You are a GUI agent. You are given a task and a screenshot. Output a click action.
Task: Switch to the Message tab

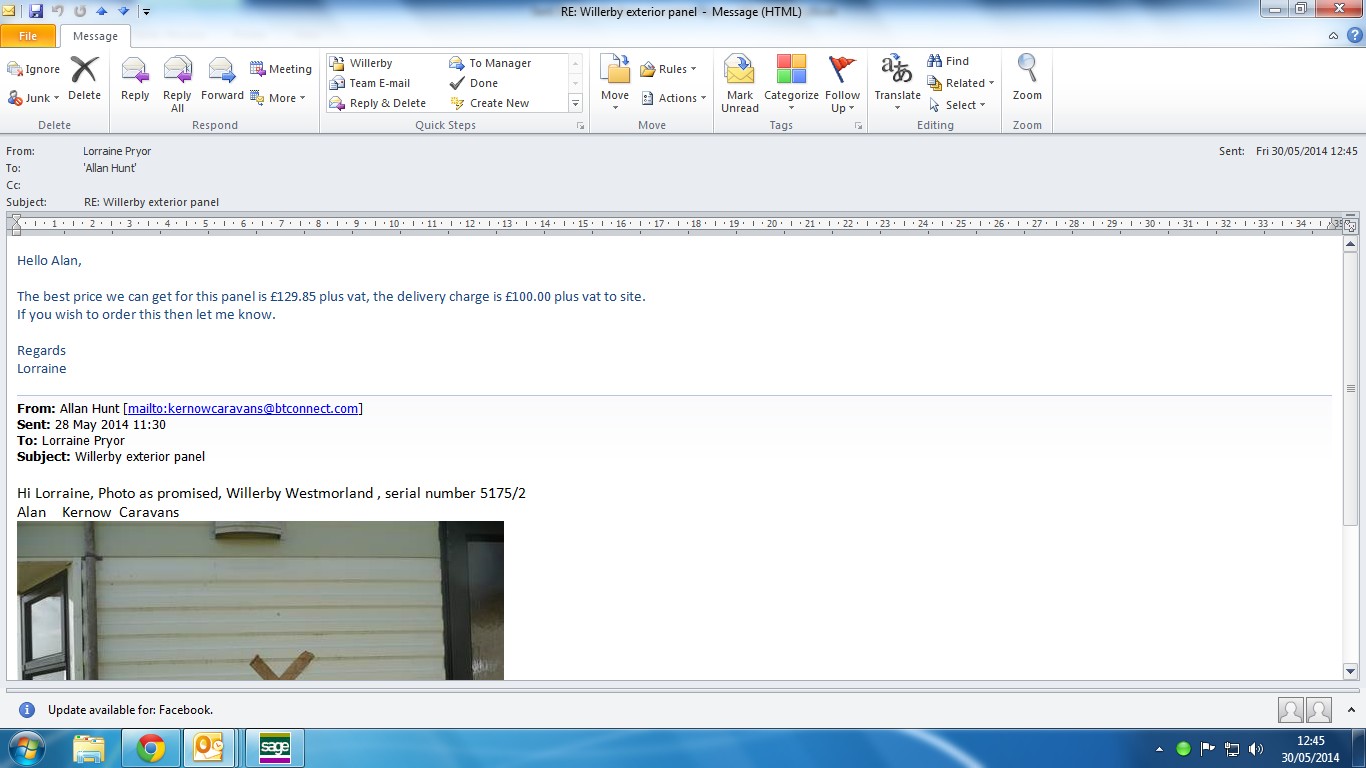click(x=95, y=36)
